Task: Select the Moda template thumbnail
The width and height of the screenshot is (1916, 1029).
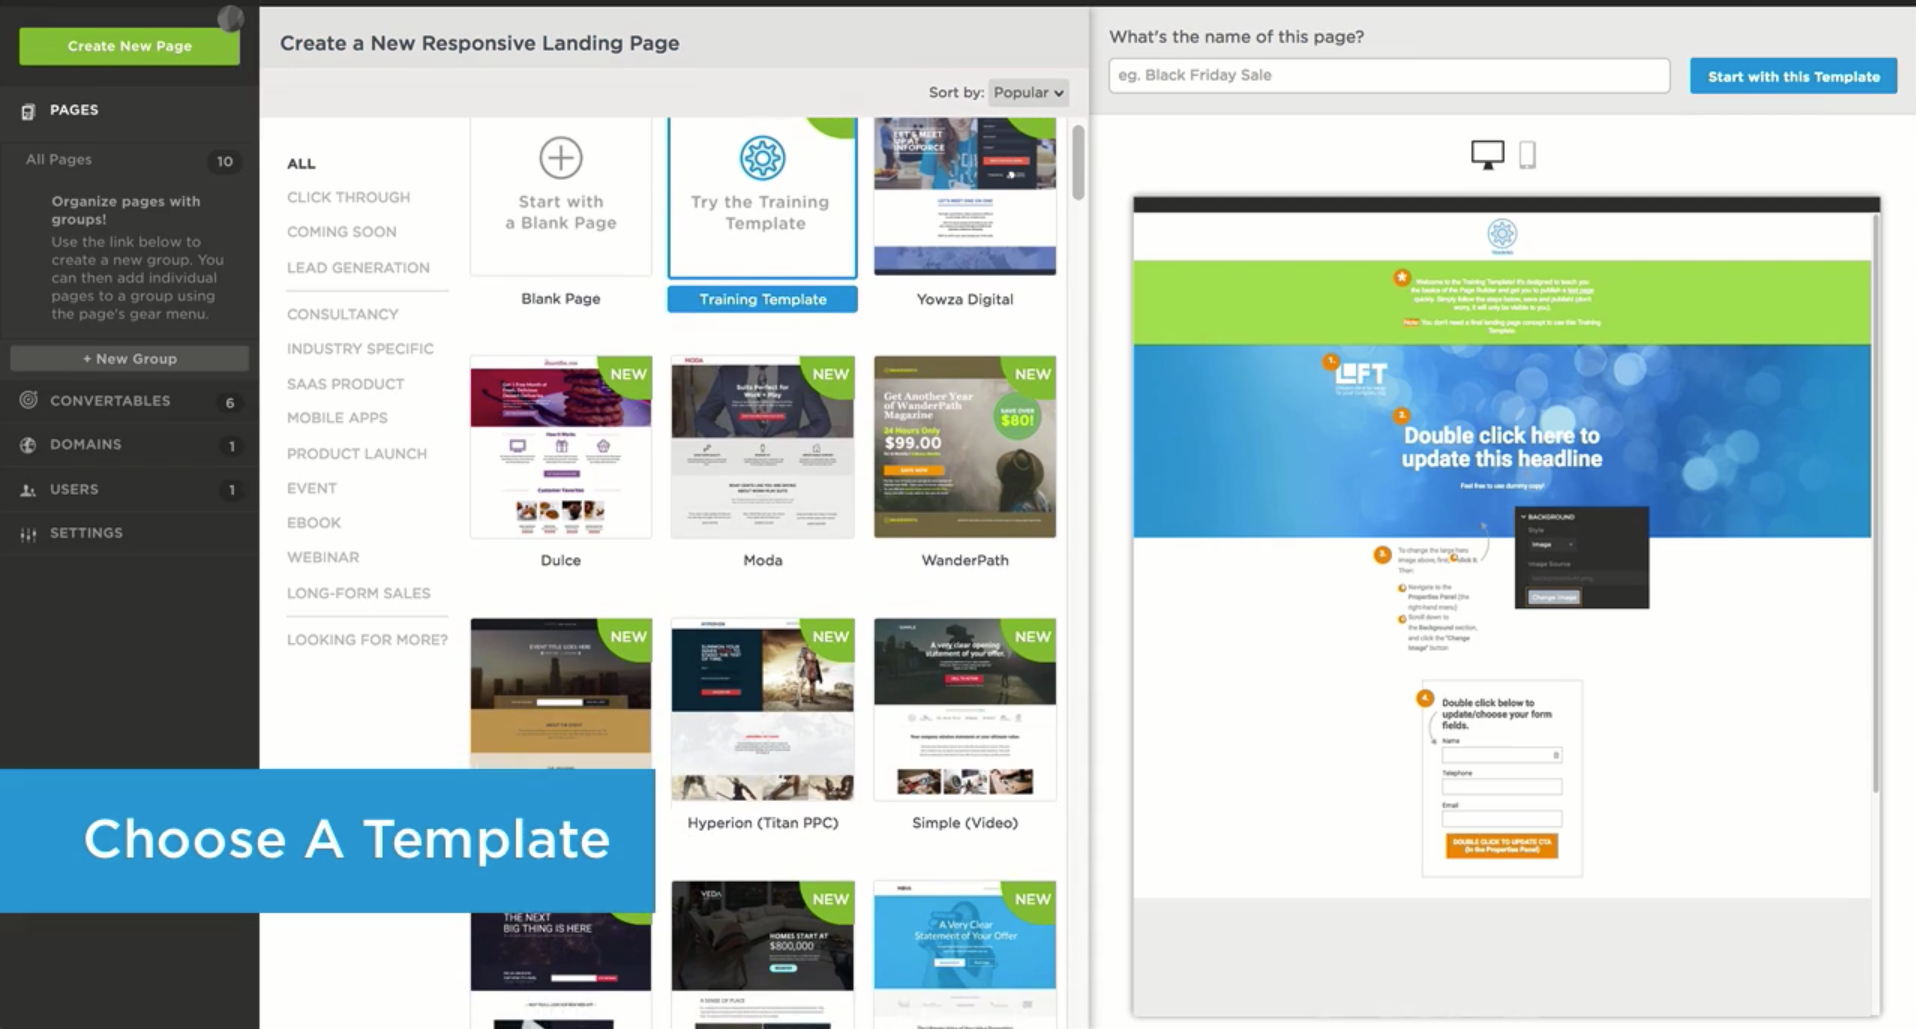Action: (762, 447)
